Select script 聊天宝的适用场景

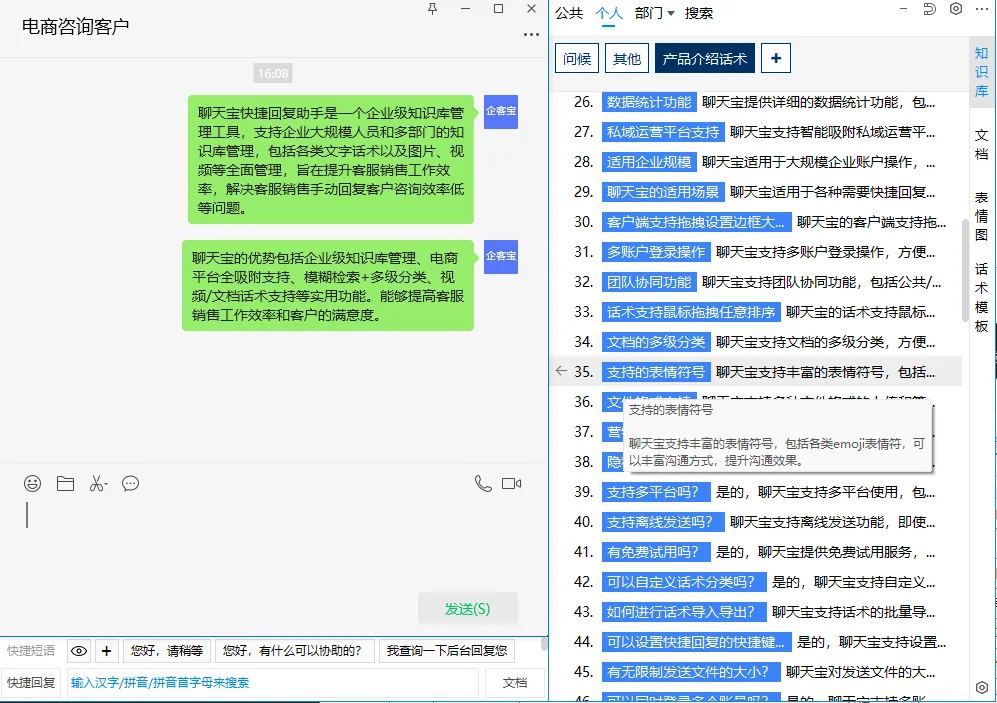pos(663,192)
